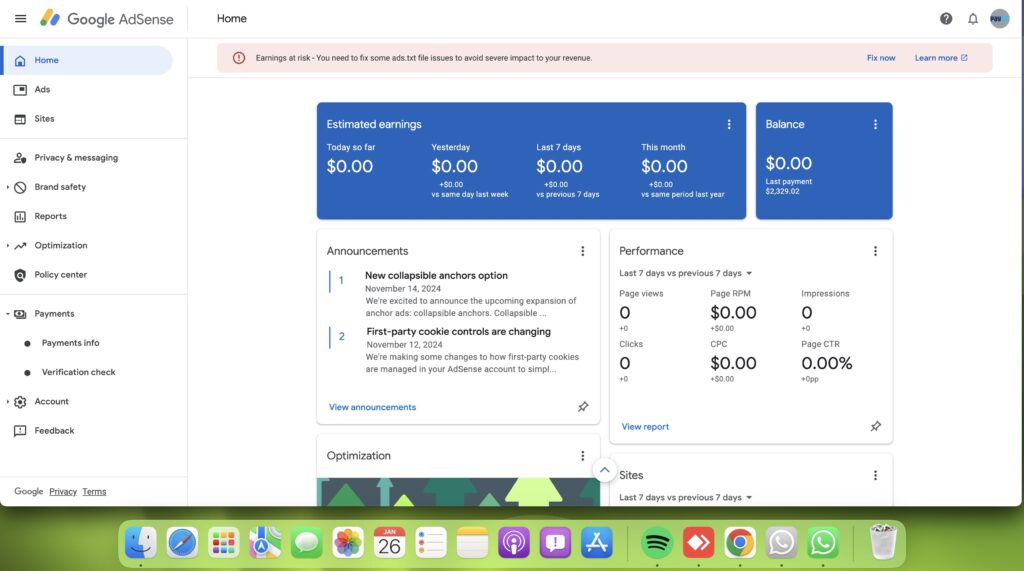The width and height of the screenshot is (1024, 571).
Task: Click the help question mark icon
Action: (946, 19)
